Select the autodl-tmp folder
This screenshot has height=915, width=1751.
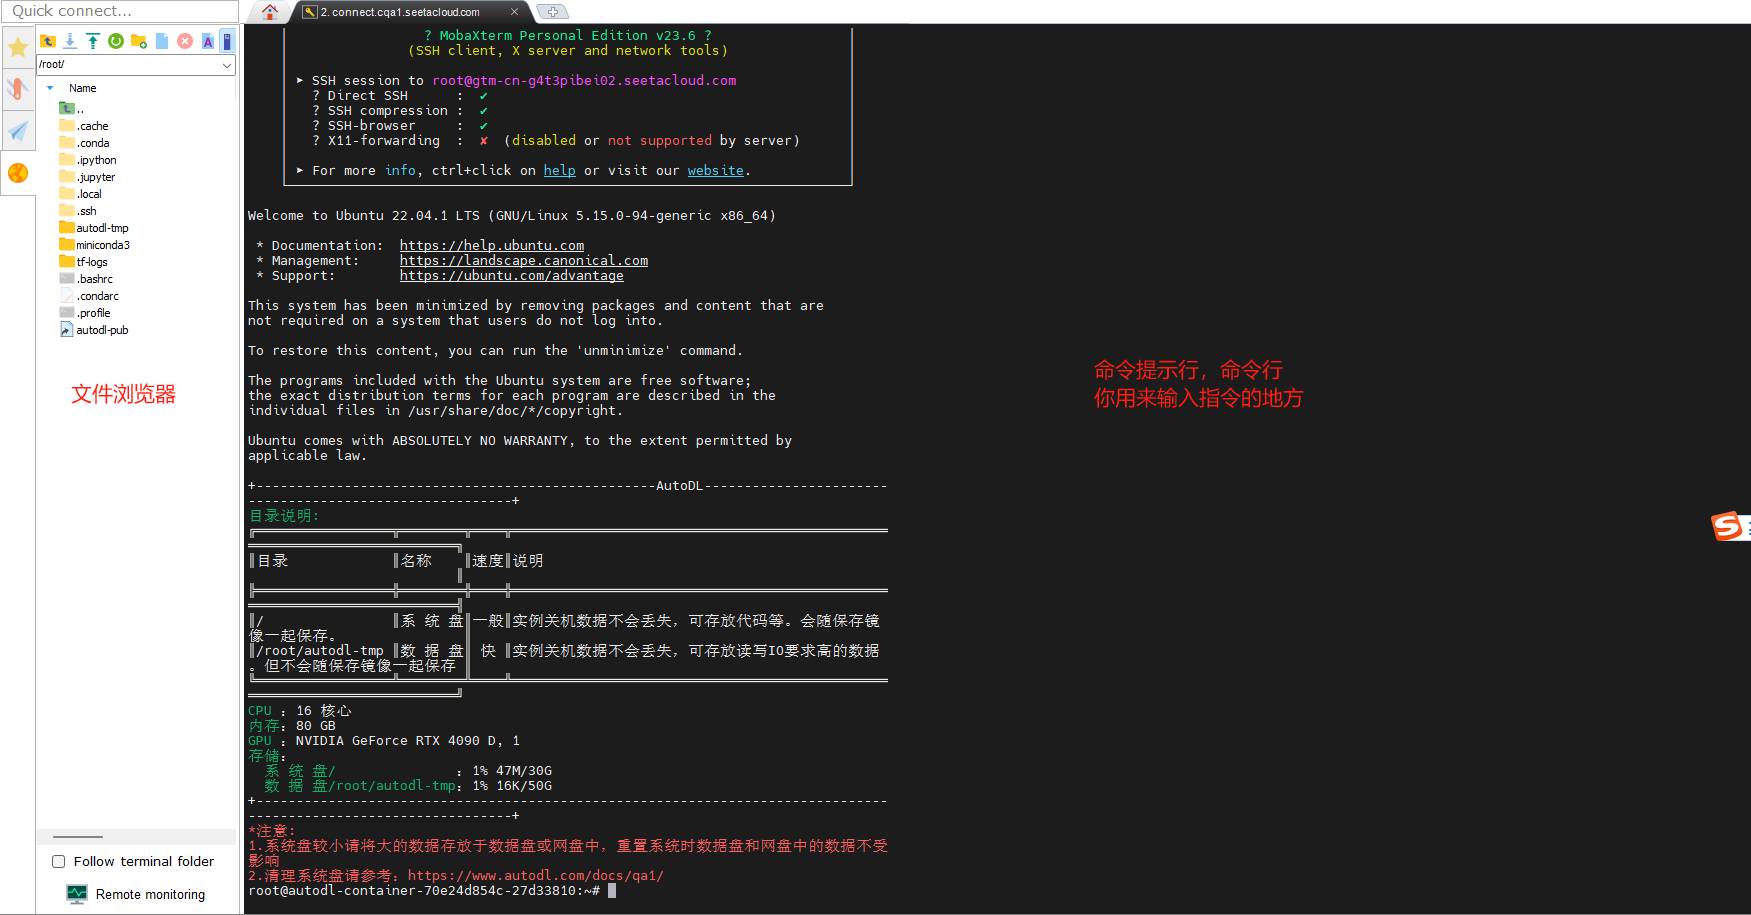click(94, 228)
